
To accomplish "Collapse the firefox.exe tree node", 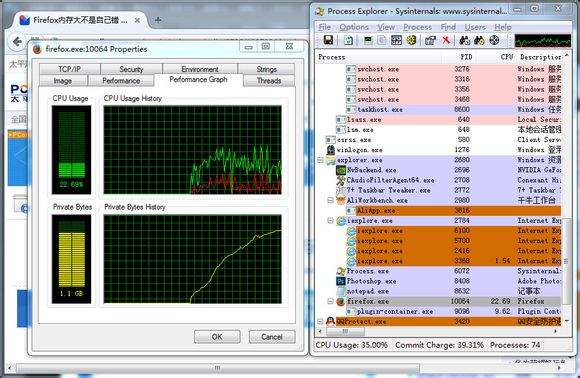I will click(x=330, y=301).
